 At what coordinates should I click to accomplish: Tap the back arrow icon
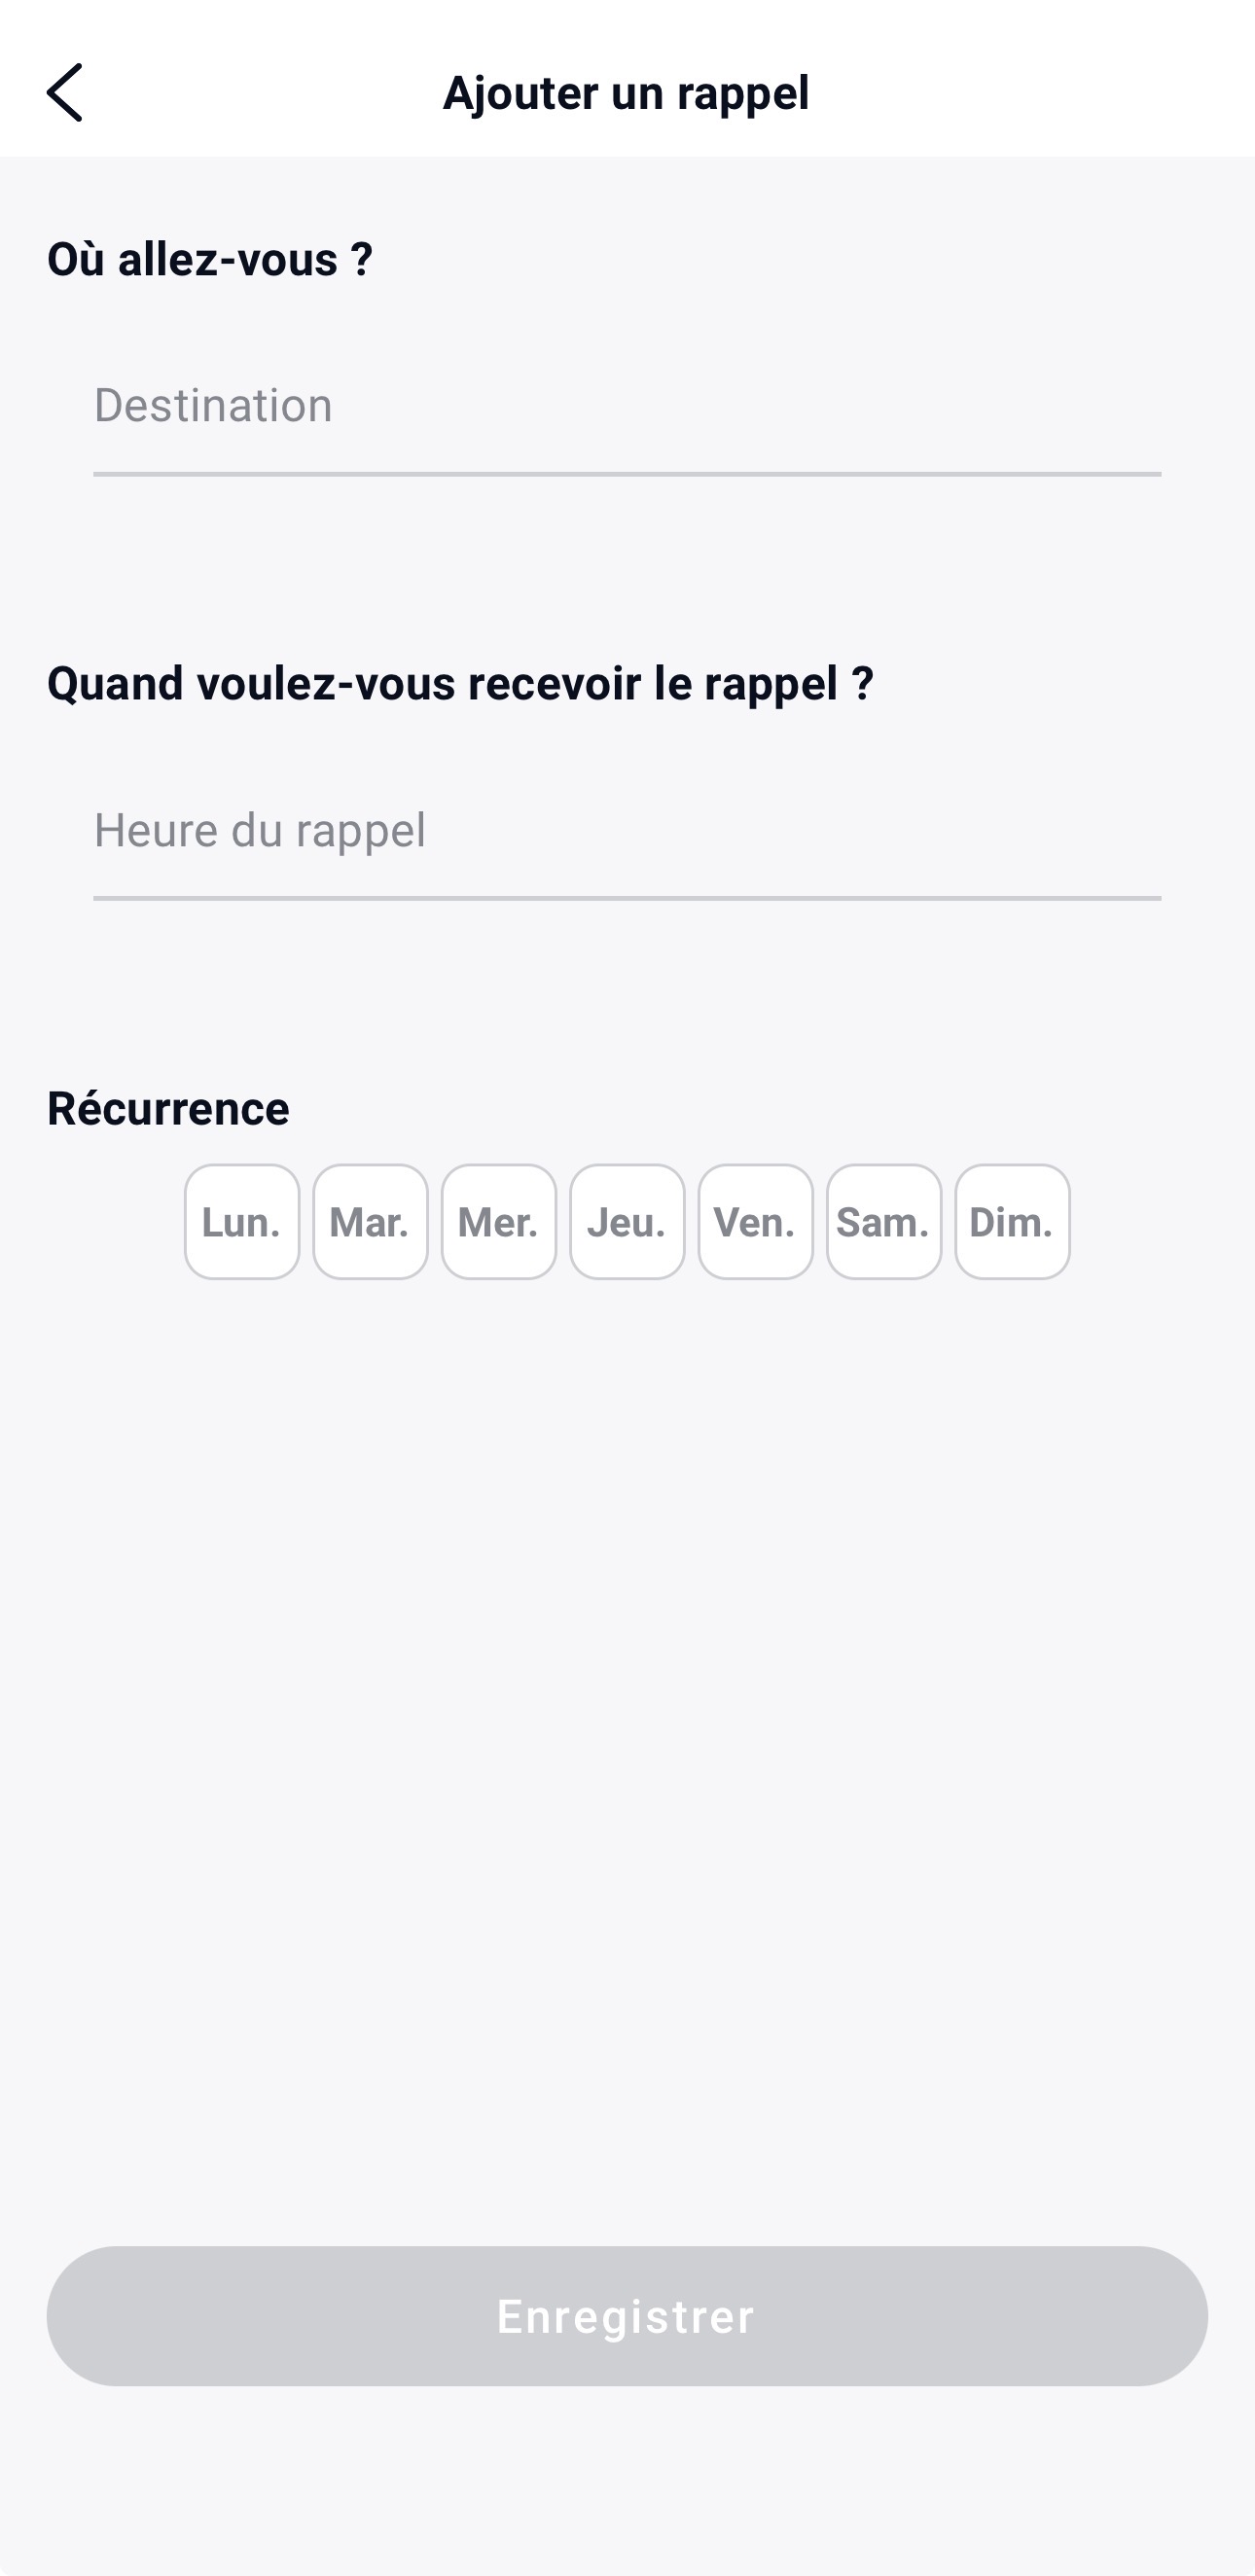point(65,92)
